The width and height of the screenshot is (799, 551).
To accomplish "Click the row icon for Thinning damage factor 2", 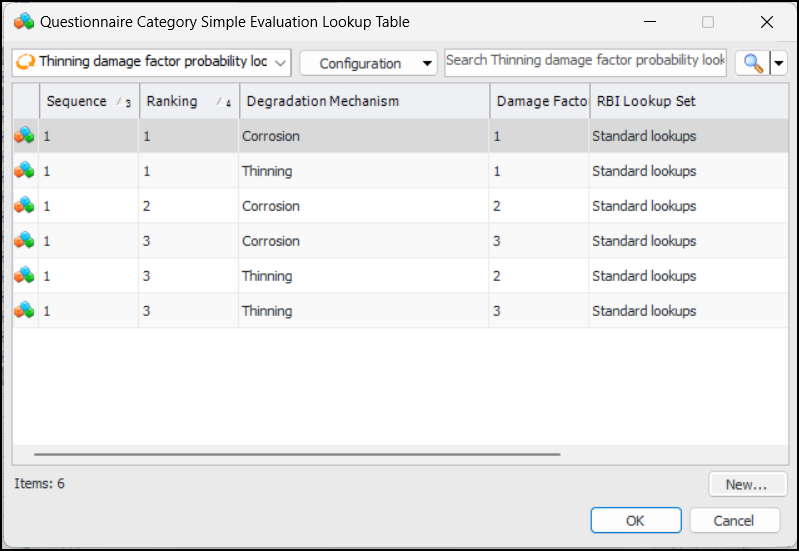I will pyautogui.click(x=24, y=276).
